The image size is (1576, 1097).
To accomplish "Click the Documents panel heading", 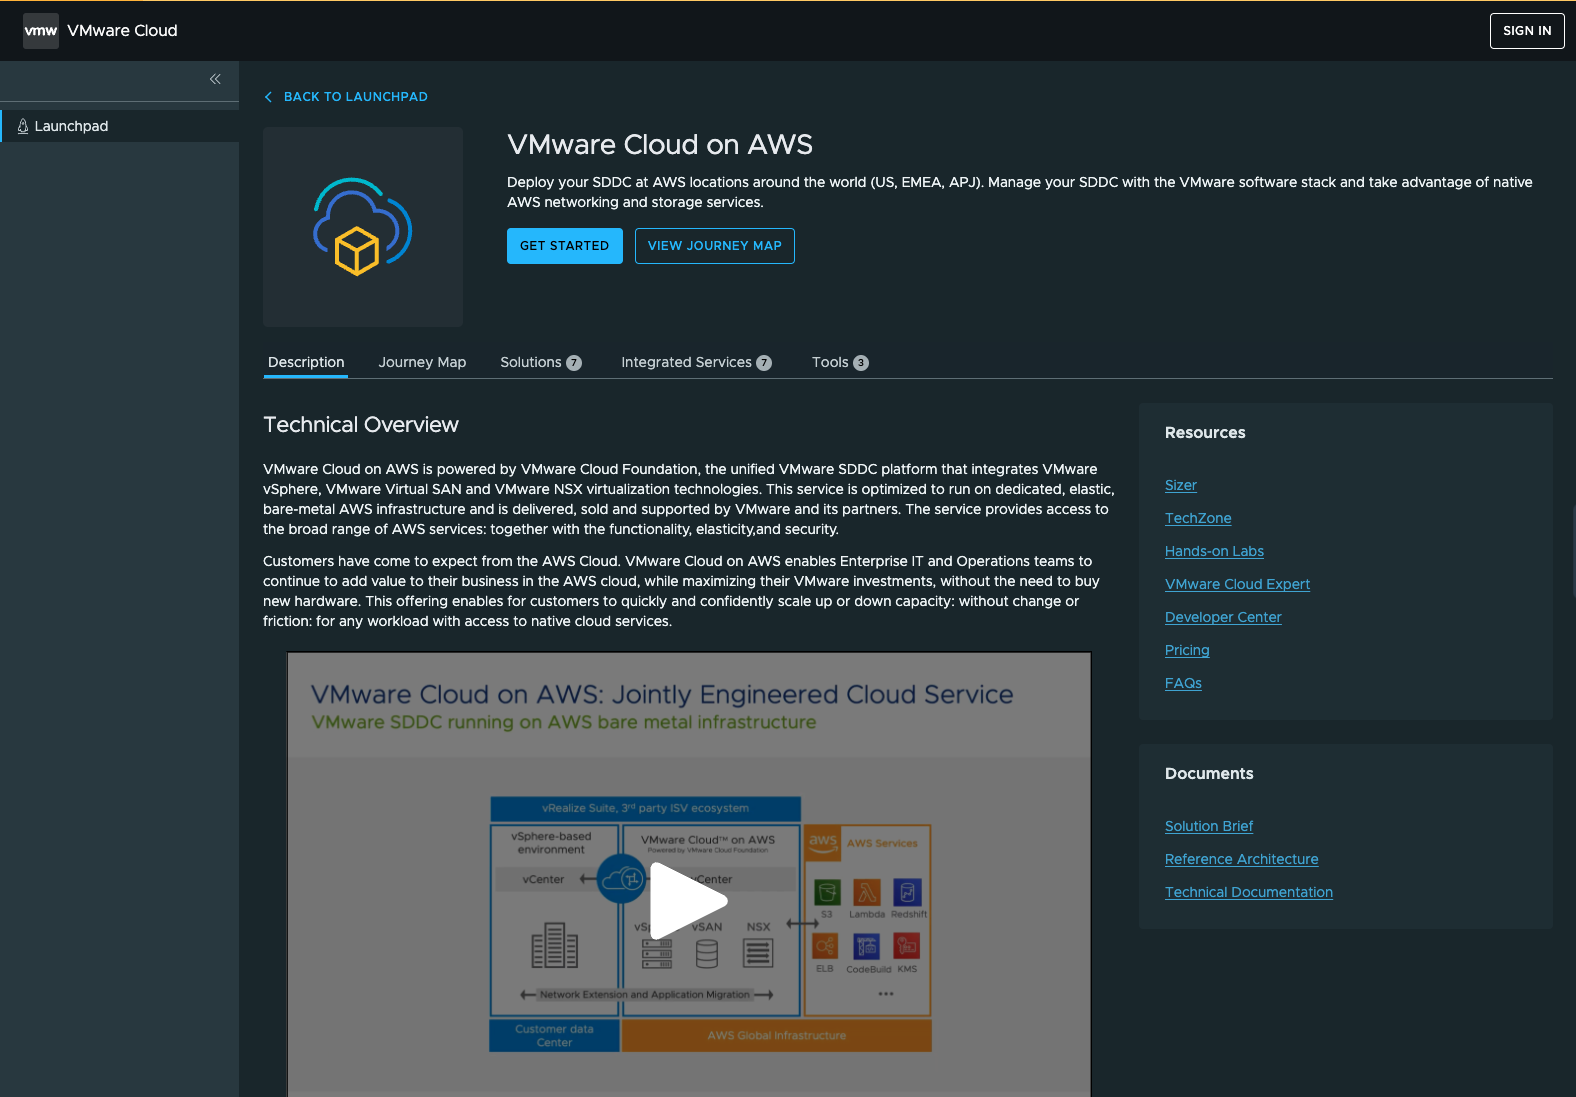I will point(1209,774).
